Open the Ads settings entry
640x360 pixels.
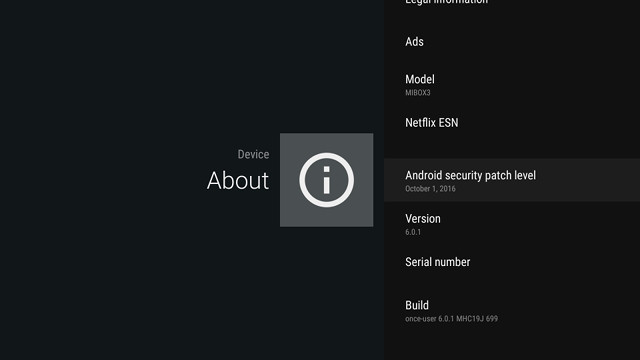[512, 42]
